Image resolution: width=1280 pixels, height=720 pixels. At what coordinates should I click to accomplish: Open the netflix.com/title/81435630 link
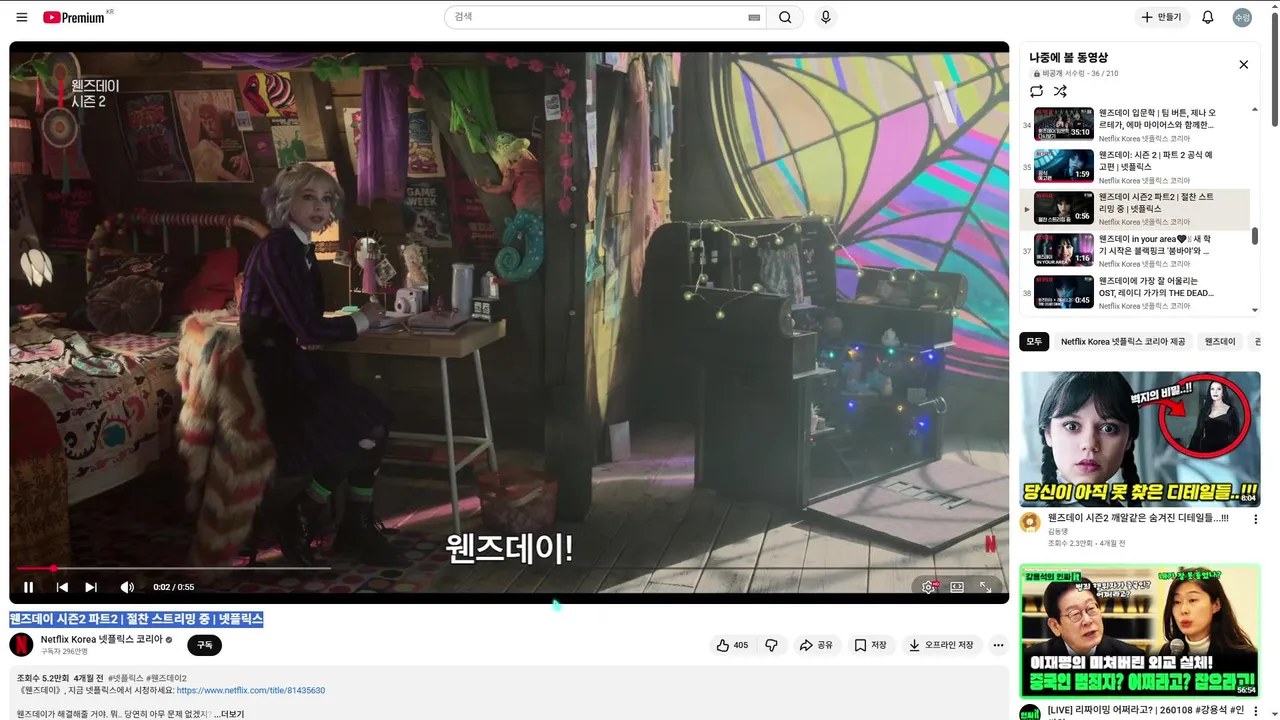[250, 690]
